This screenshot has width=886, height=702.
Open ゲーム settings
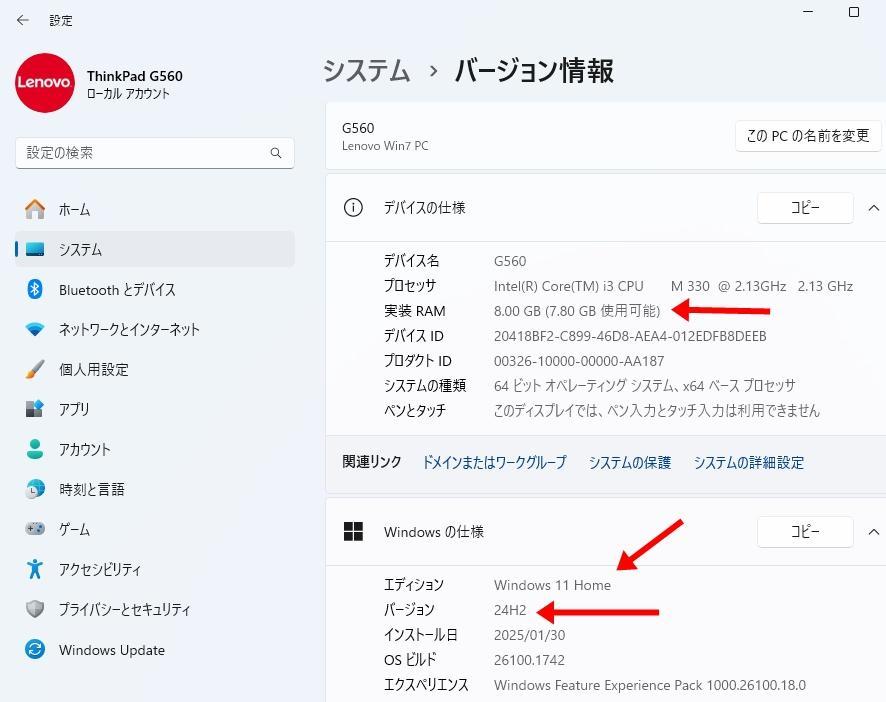(x=154, y=529)
